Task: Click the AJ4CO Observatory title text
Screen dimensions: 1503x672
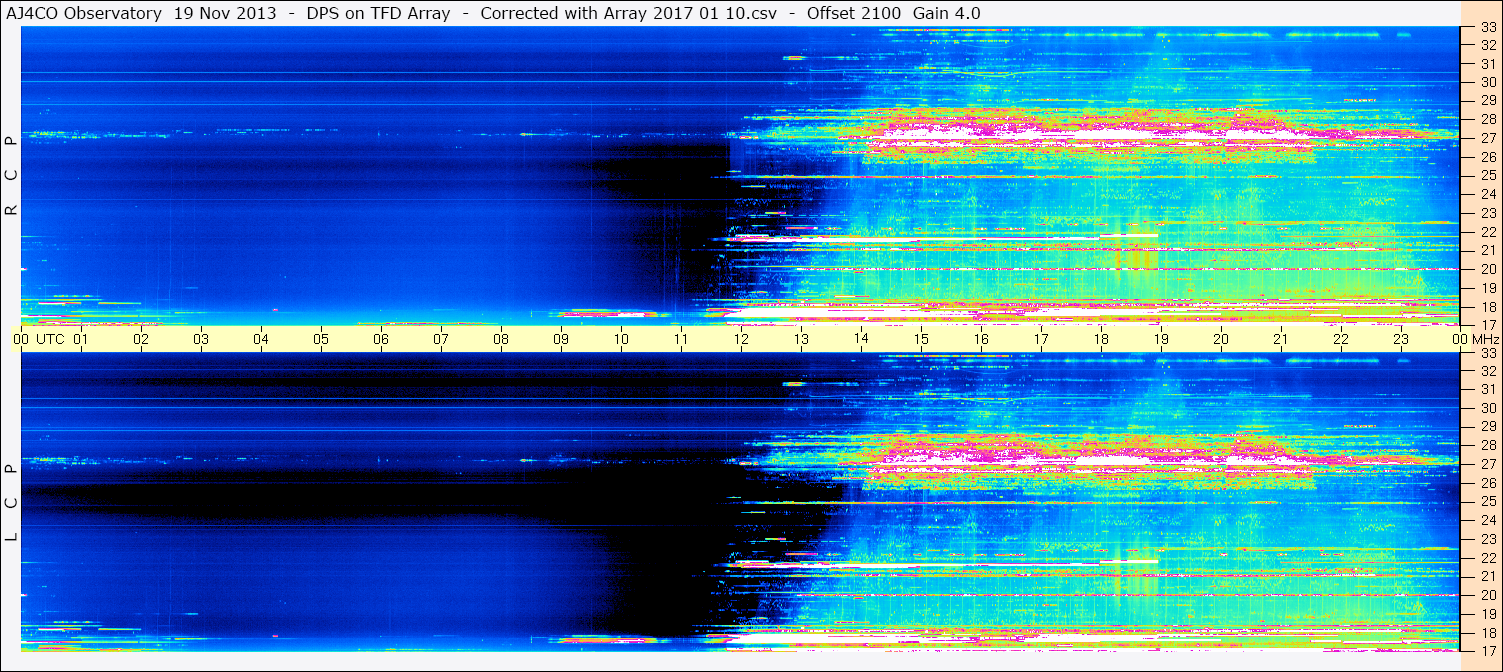Action: 85,13
